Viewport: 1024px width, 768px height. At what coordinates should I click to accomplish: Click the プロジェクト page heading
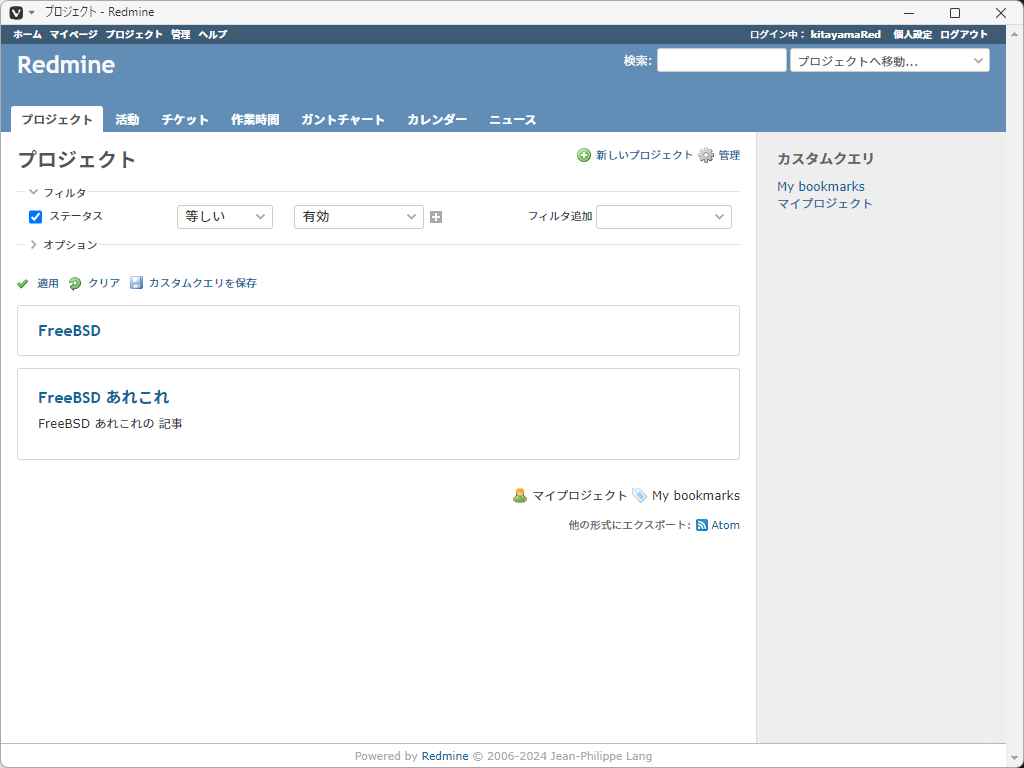click(77, 160)
